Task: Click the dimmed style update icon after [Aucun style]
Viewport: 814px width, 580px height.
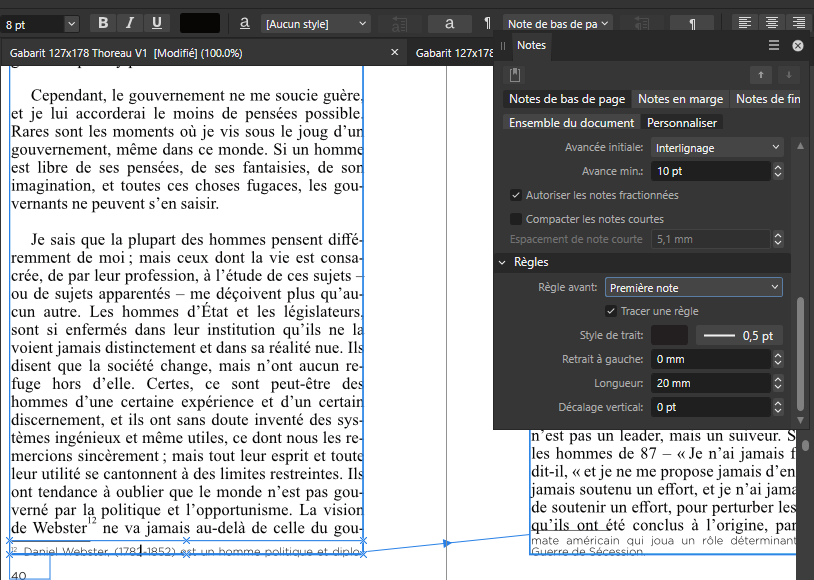Action: 399,24
